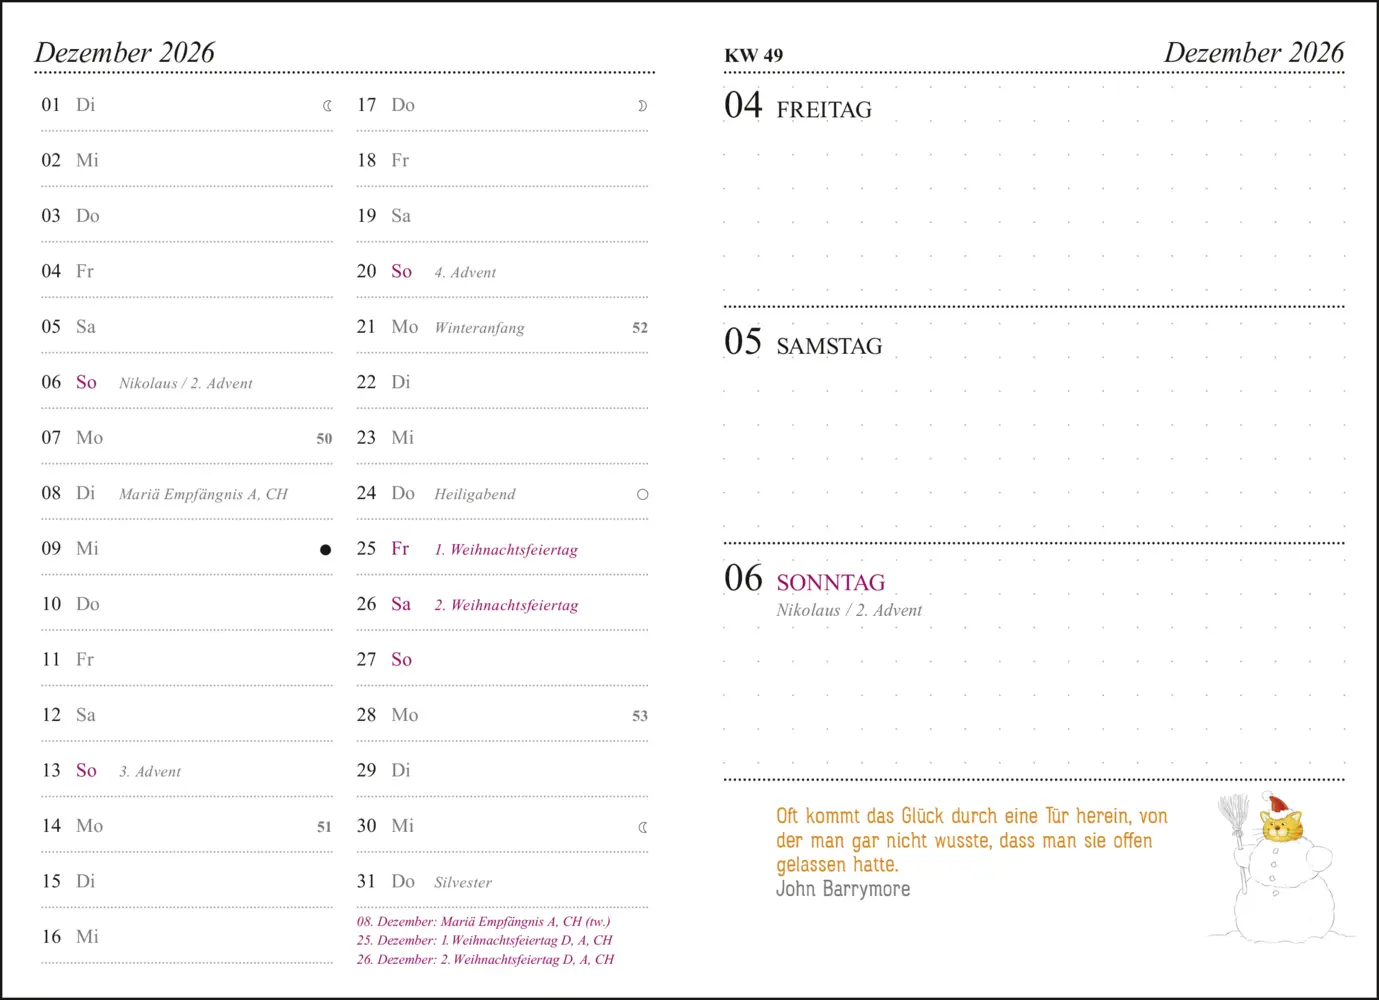Select week number 53 on 28 Mo
The image size is (1379, 1000).
tap(640, 716)
